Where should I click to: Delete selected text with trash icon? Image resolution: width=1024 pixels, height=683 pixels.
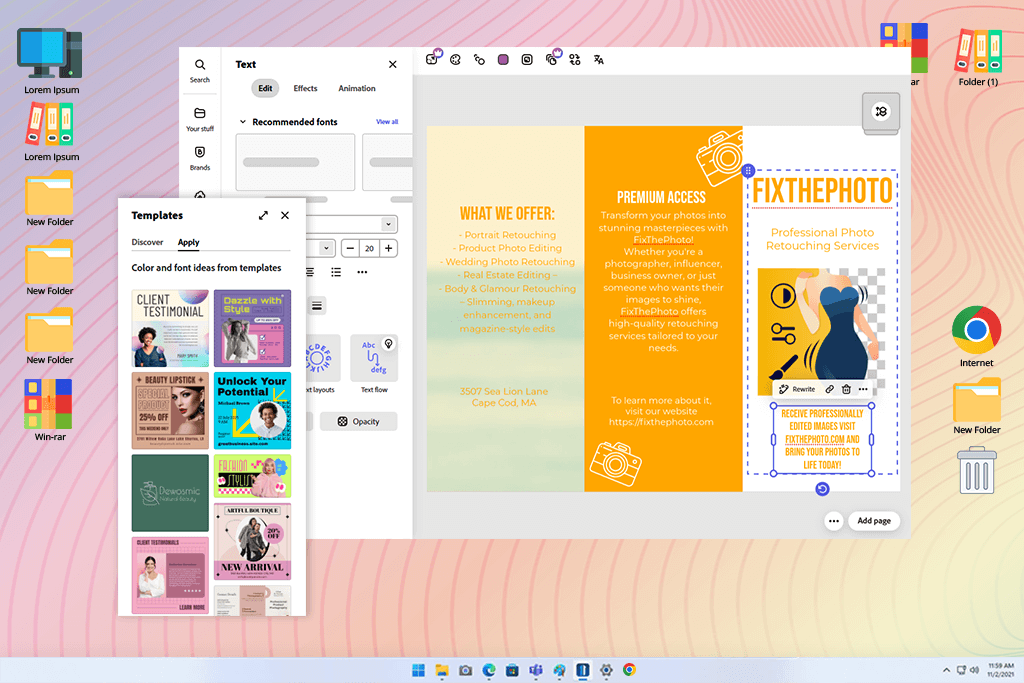846,389
